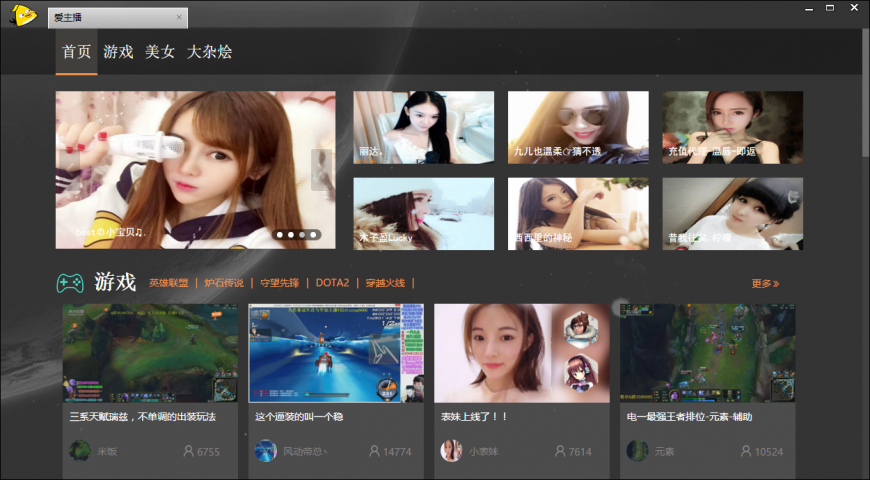Viewport: 870px width, 480px height.
Task: Click the gamepad icon beside 游戏 heading
Action: click(70, 283)
